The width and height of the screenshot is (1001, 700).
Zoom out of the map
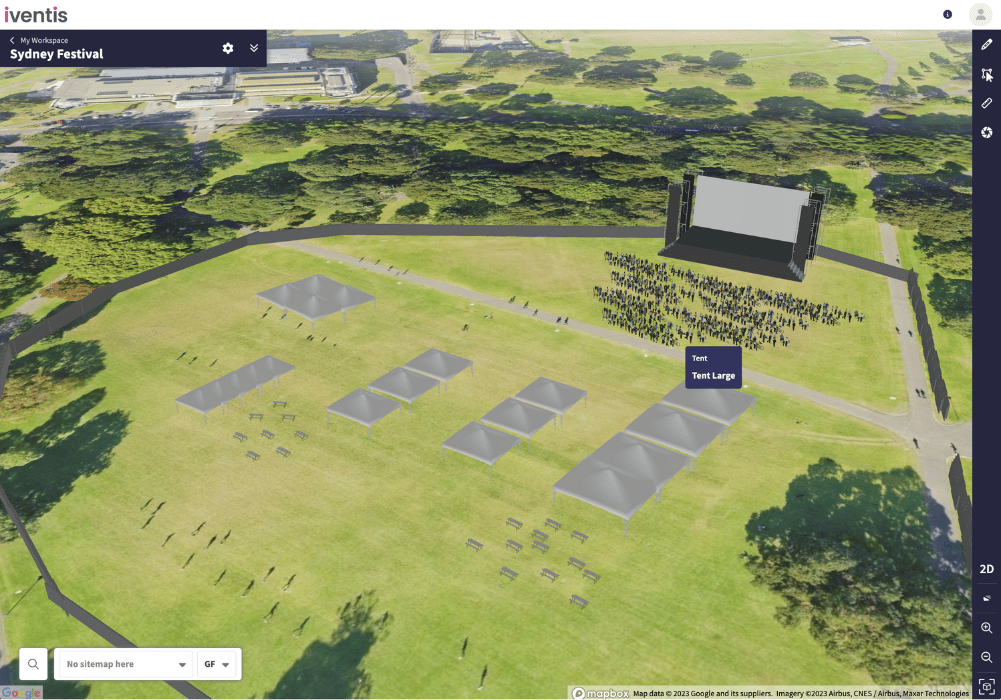(986, 657)
